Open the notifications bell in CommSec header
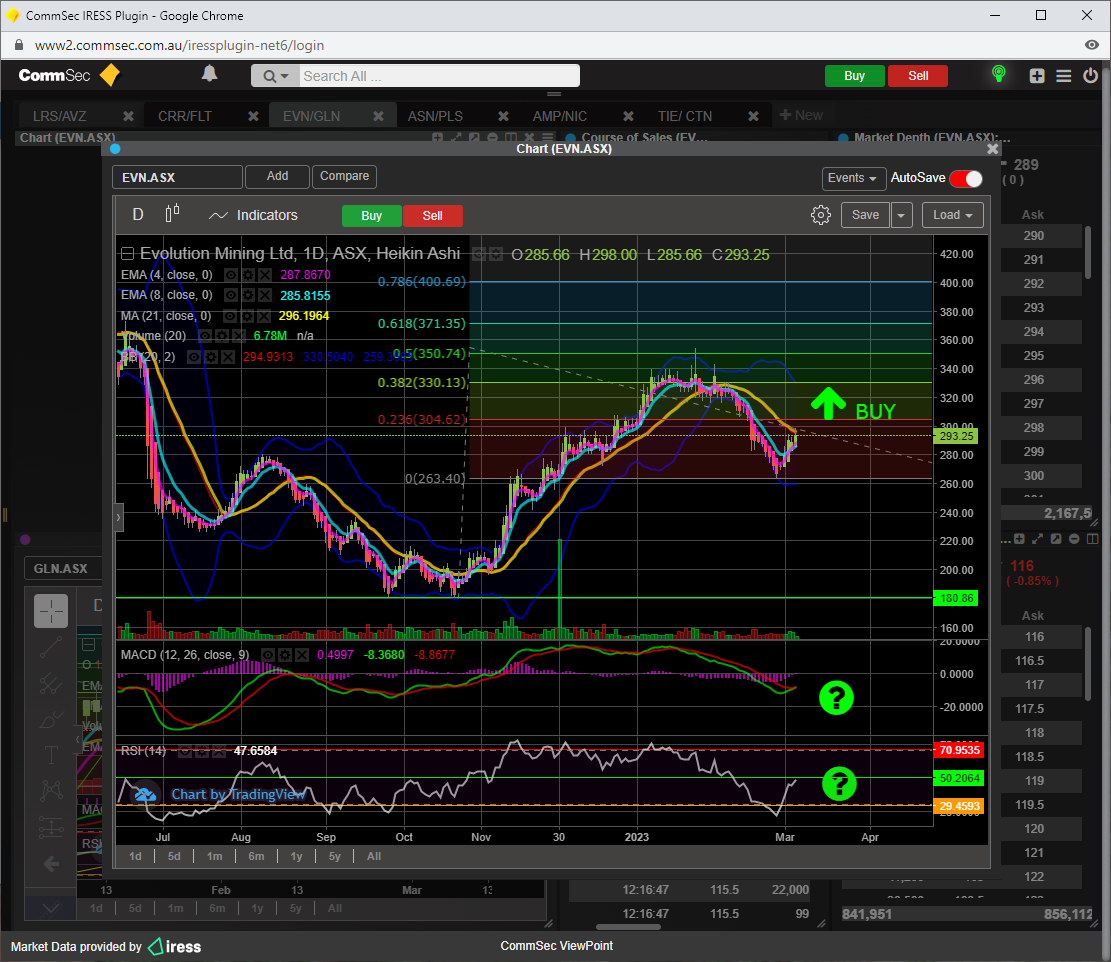Image resolution: width=1111 pixels, height=962 pixels. [210, 74]
